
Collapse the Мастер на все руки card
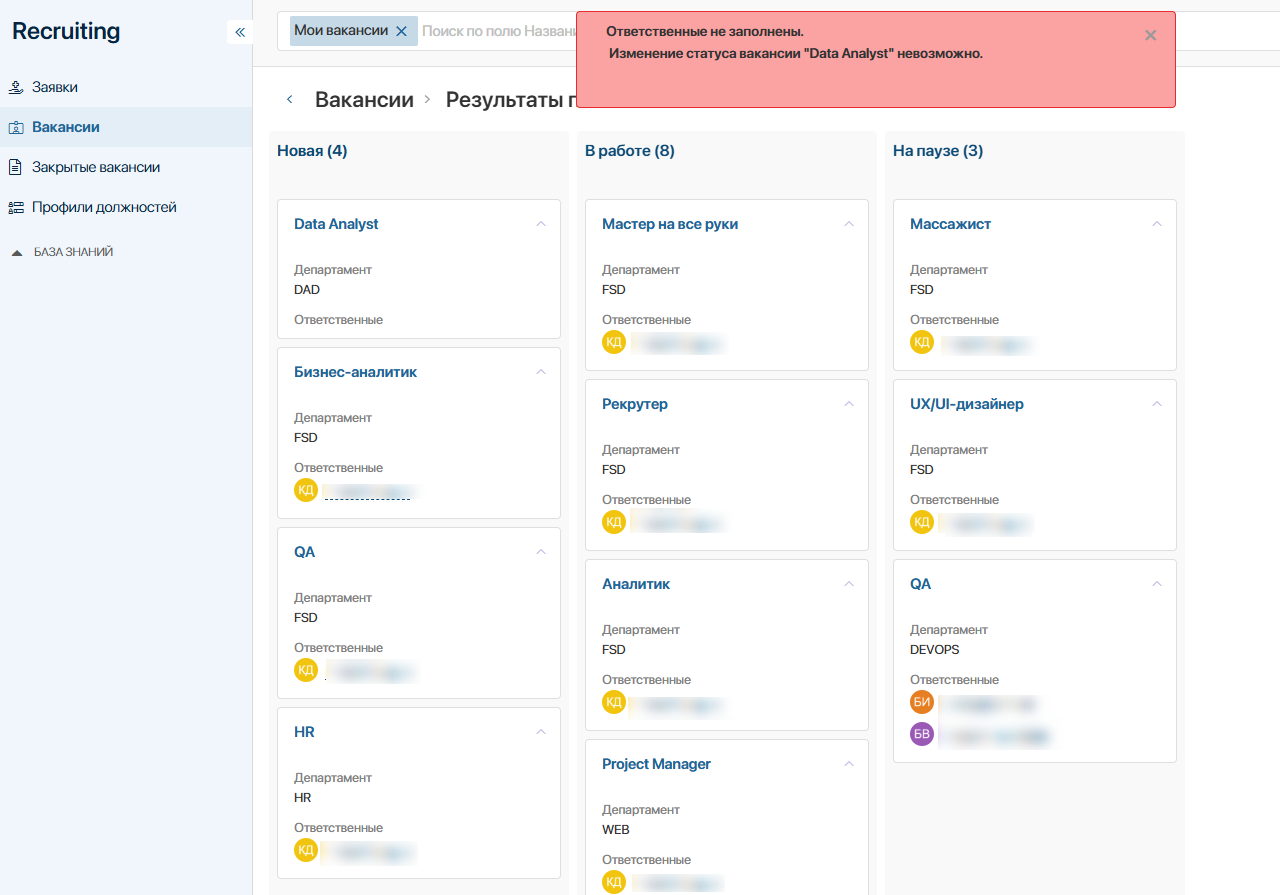click(849, 224)
